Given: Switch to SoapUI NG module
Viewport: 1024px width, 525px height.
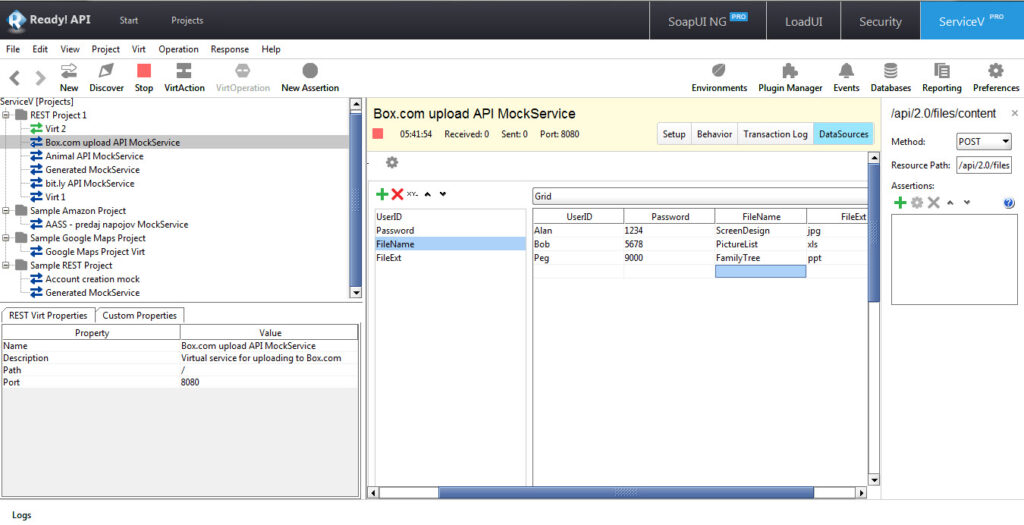Looking at the screenshot, I should click(x=707, y=21).
